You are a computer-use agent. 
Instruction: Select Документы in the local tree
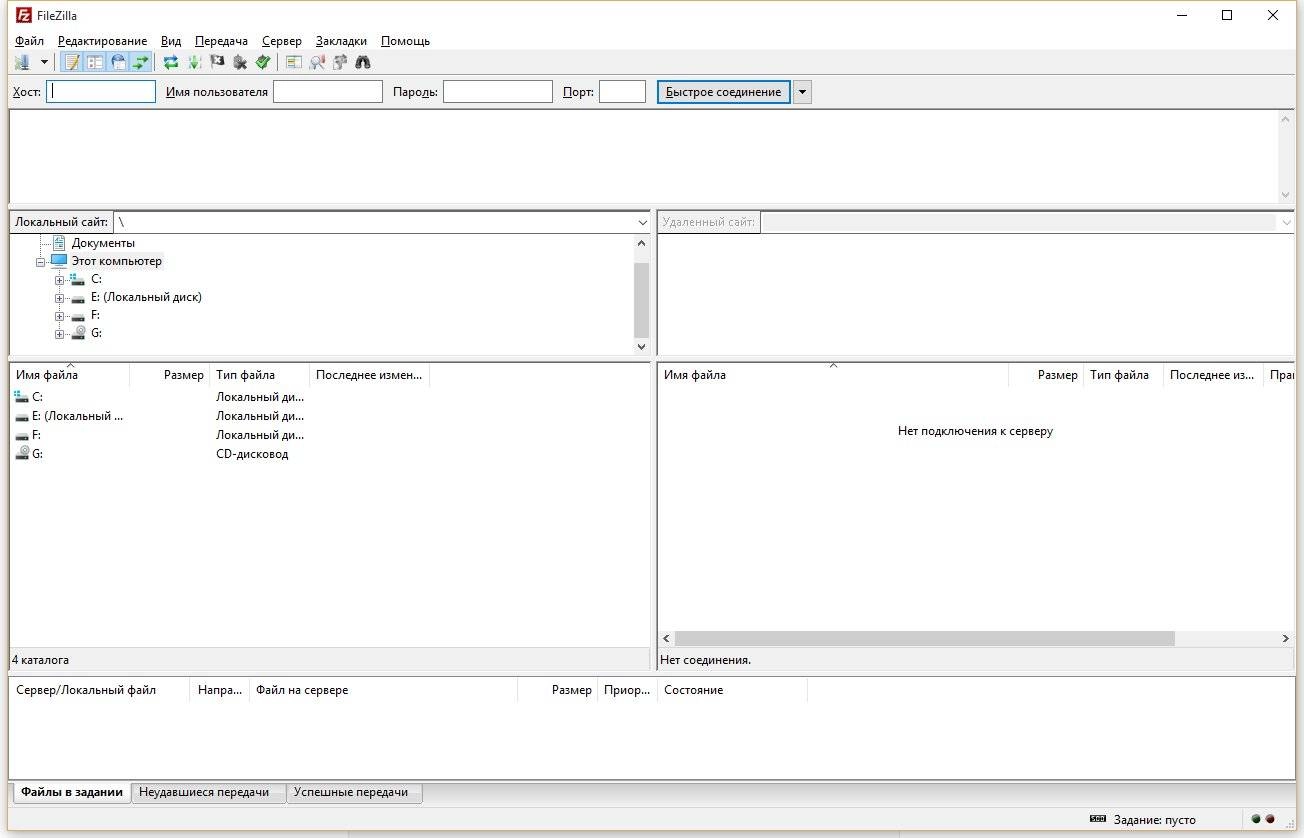103,243
